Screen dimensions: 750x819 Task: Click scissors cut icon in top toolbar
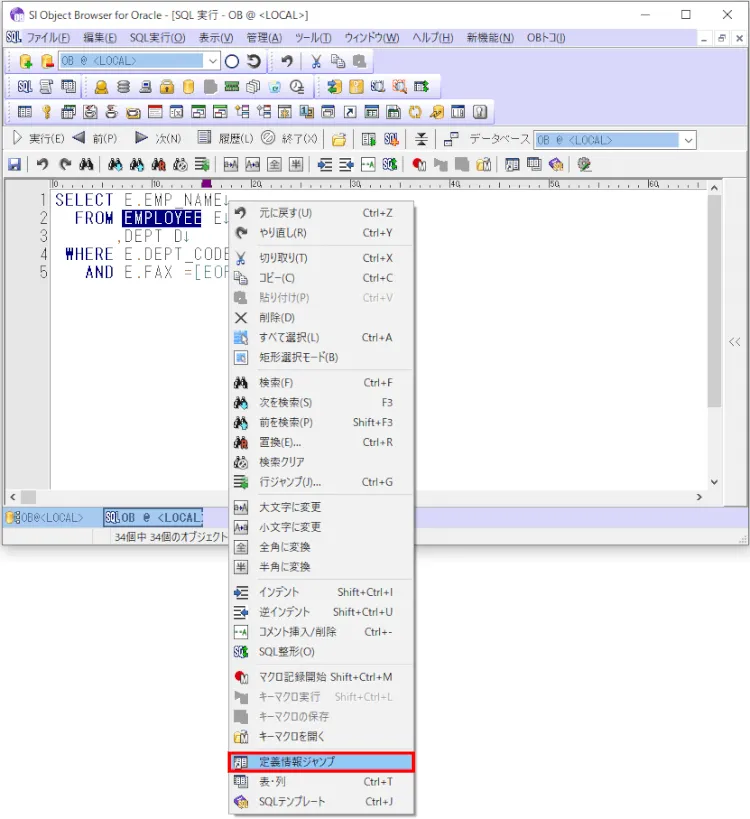(x=316, y=62)
